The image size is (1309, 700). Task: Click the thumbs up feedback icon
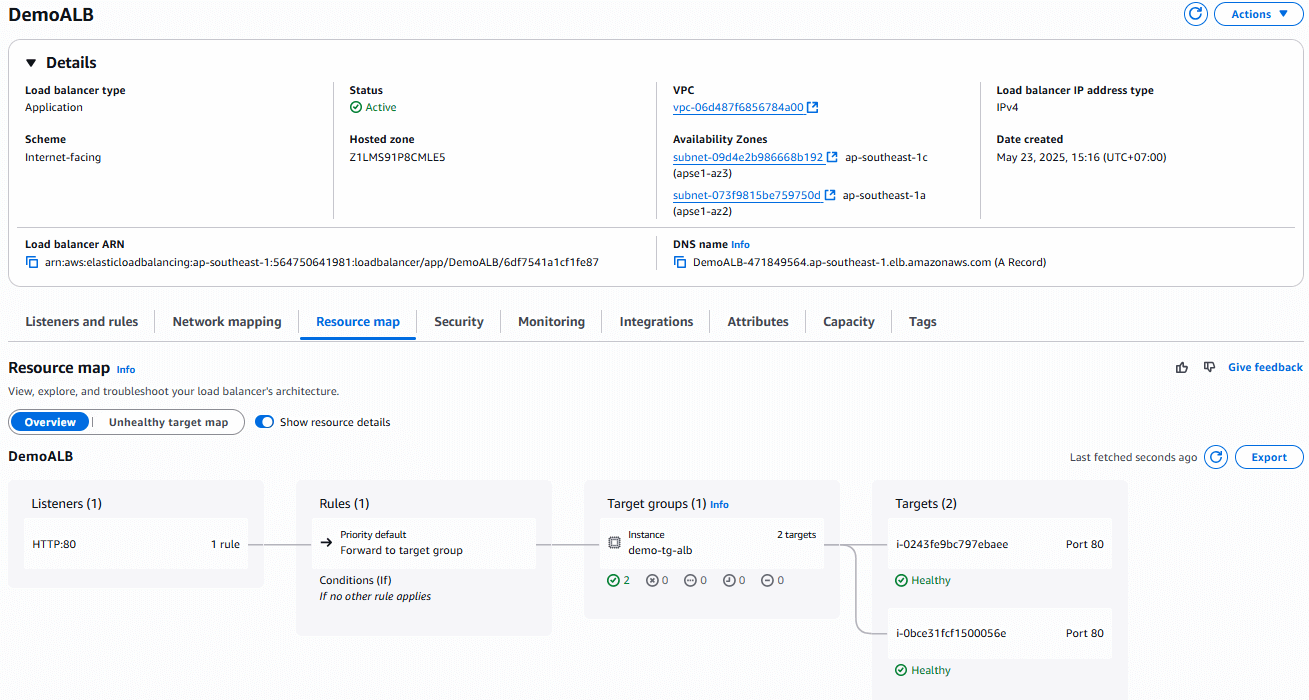coord(1182,368)
